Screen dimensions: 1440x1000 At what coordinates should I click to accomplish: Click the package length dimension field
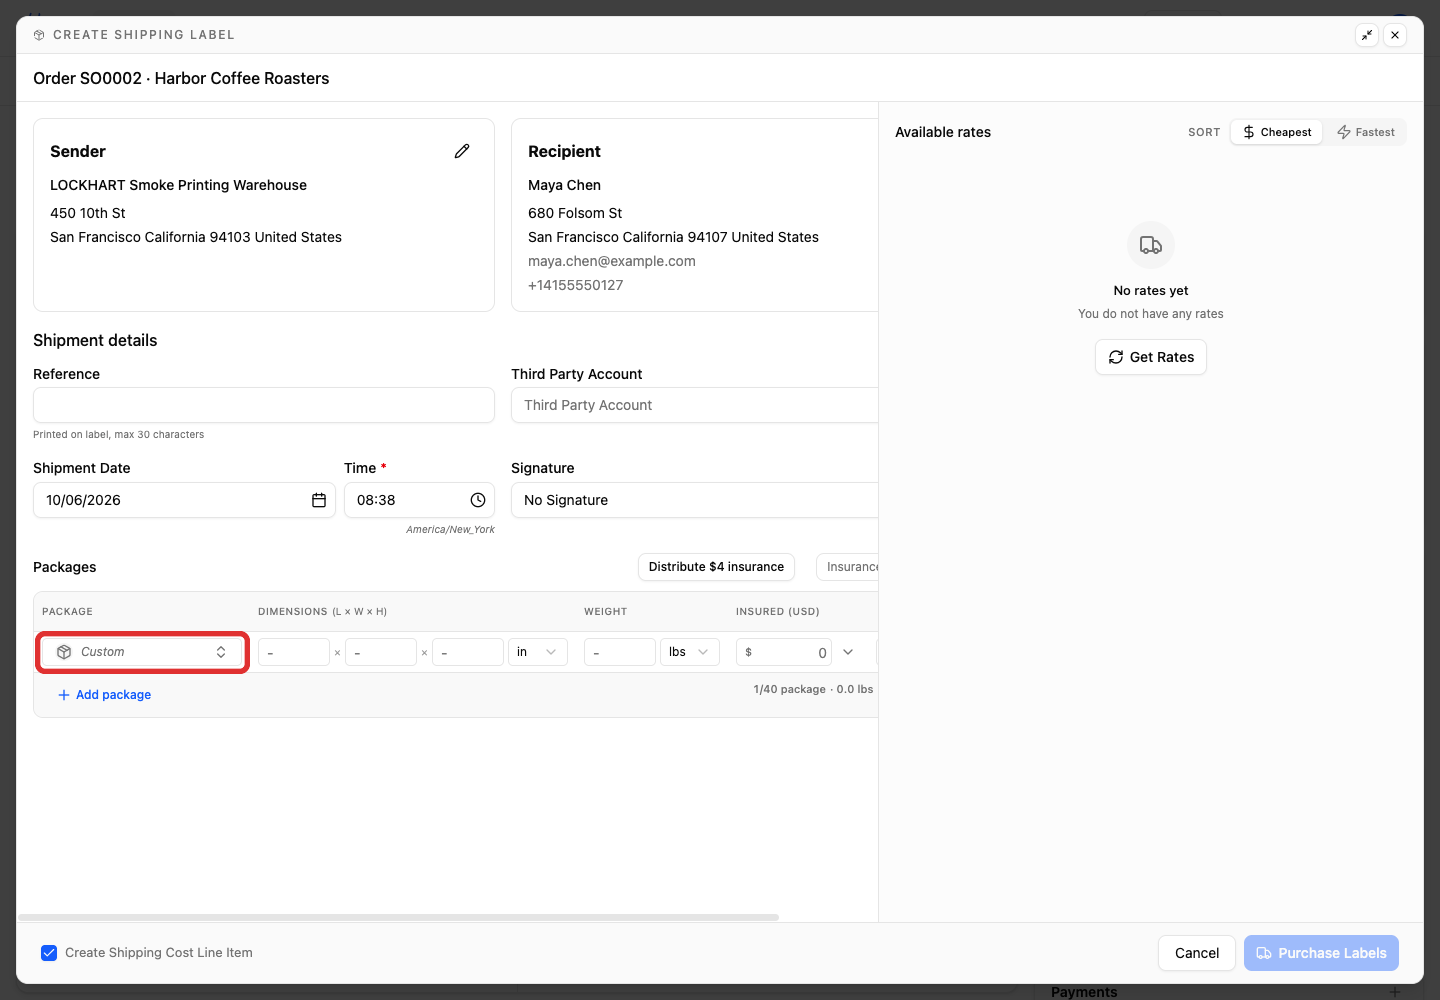(294, 652)
